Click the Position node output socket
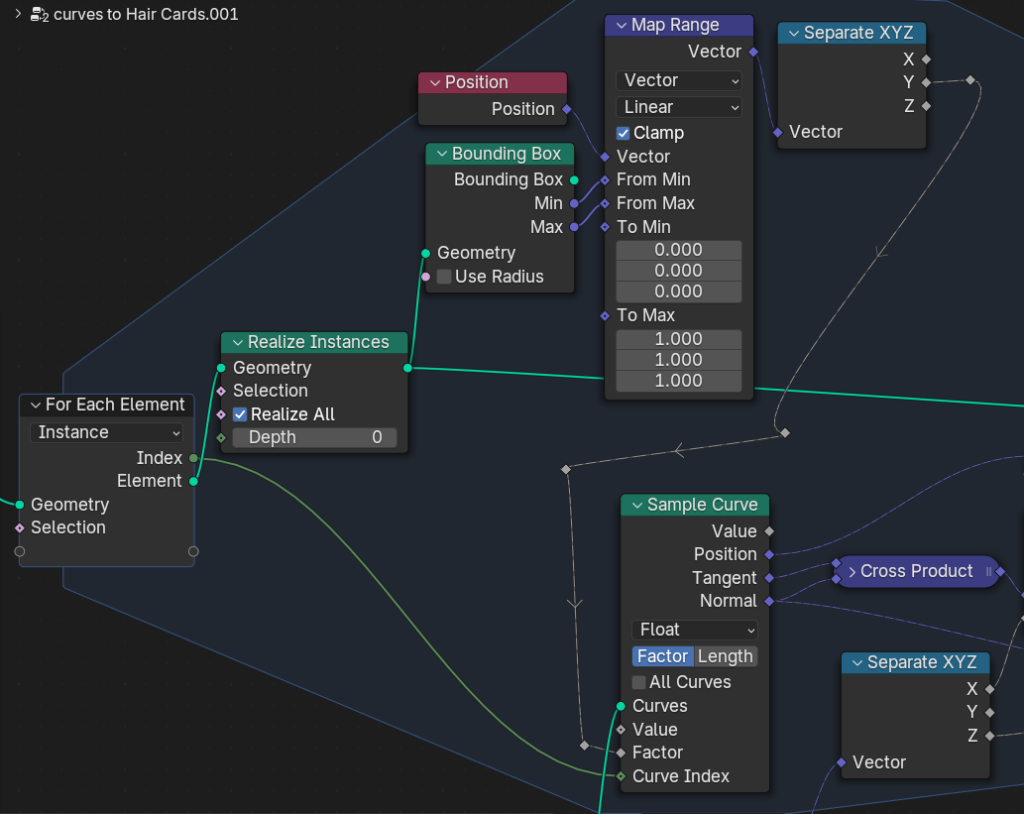 click(x=567, y=109)
